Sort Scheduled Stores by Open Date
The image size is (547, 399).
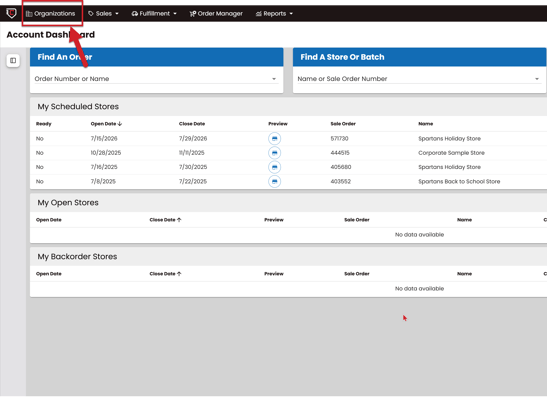click(106, 124)
